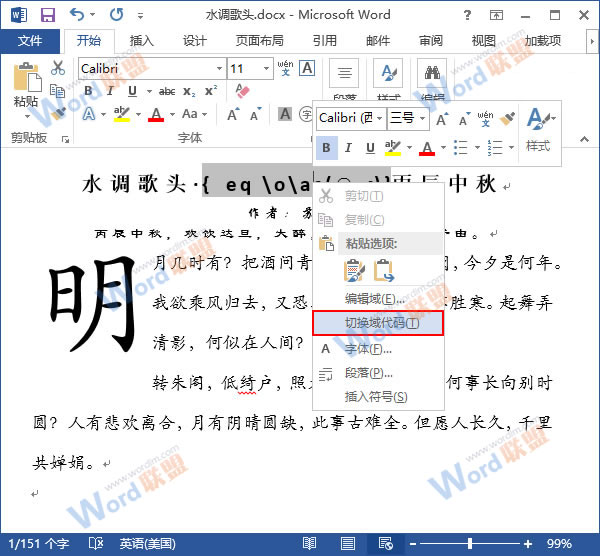Collapse the ribbon with the arrow
This screenshot has width=600, height=556.
[585, 139]
